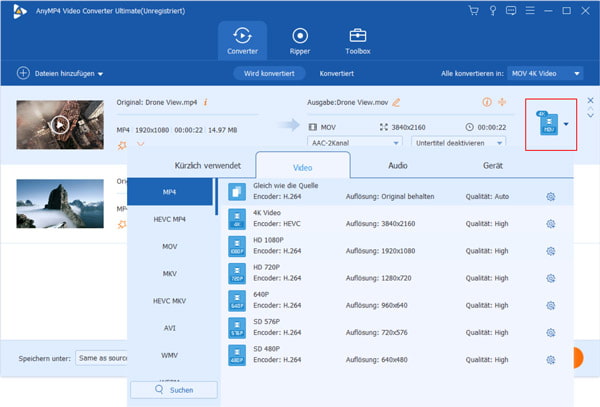Open settings gear for HD 720P

(551, 278)
